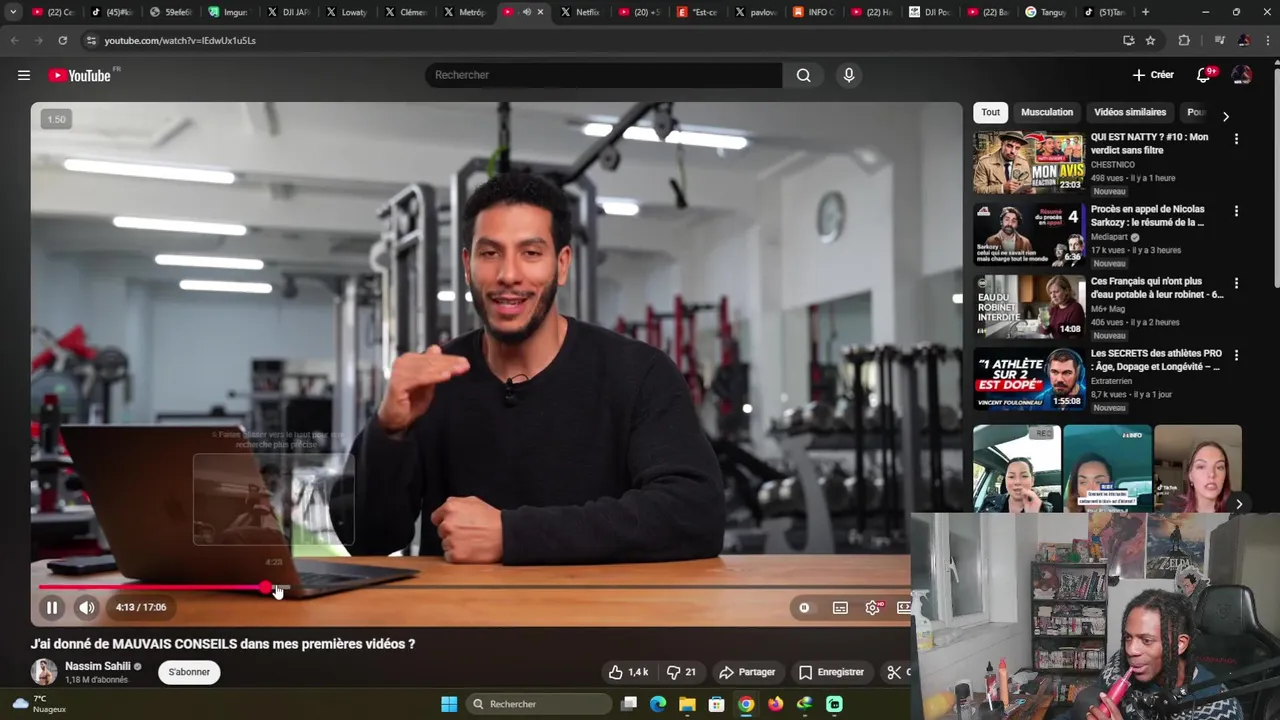Switch to the INFO C browser tab

click(814, 12)
